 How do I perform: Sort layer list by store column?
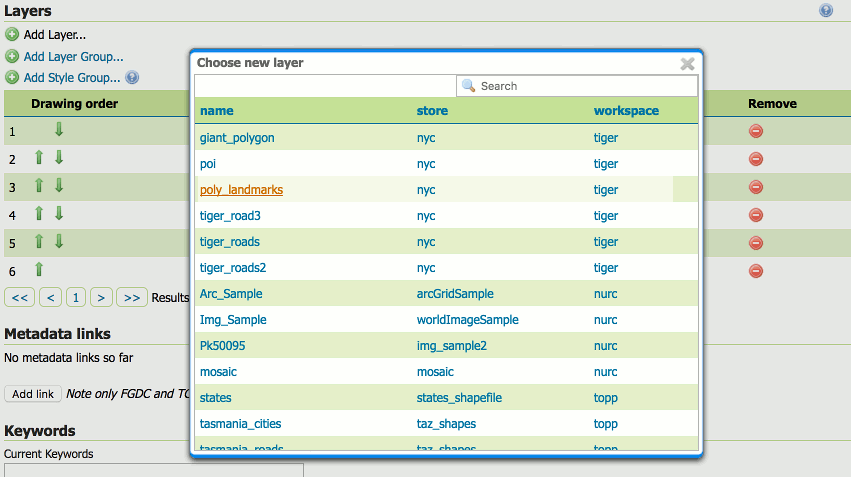pos(432,111)
